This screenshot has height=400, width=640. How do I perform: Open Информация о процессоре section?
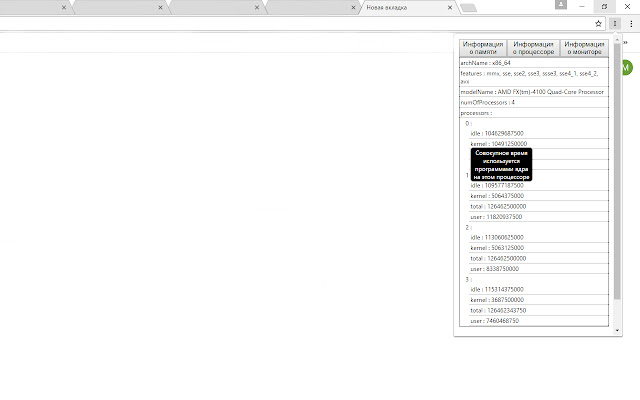[533, 48]
